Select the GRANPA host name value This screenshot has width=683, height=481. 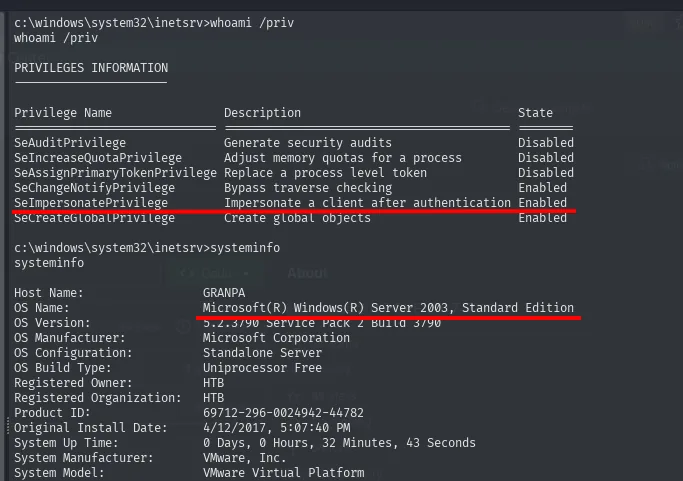pyautogui.click(x=224, y=293)
